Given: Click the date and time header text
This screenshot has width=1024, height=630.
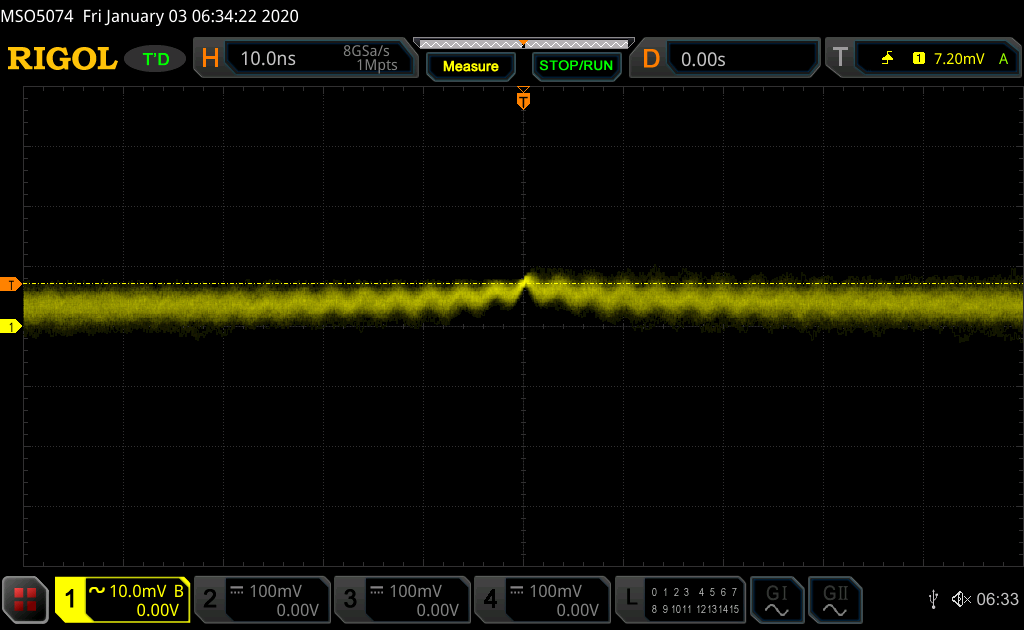Looking at the screenshot, I should pyautogui.click(x=191, y=16).
